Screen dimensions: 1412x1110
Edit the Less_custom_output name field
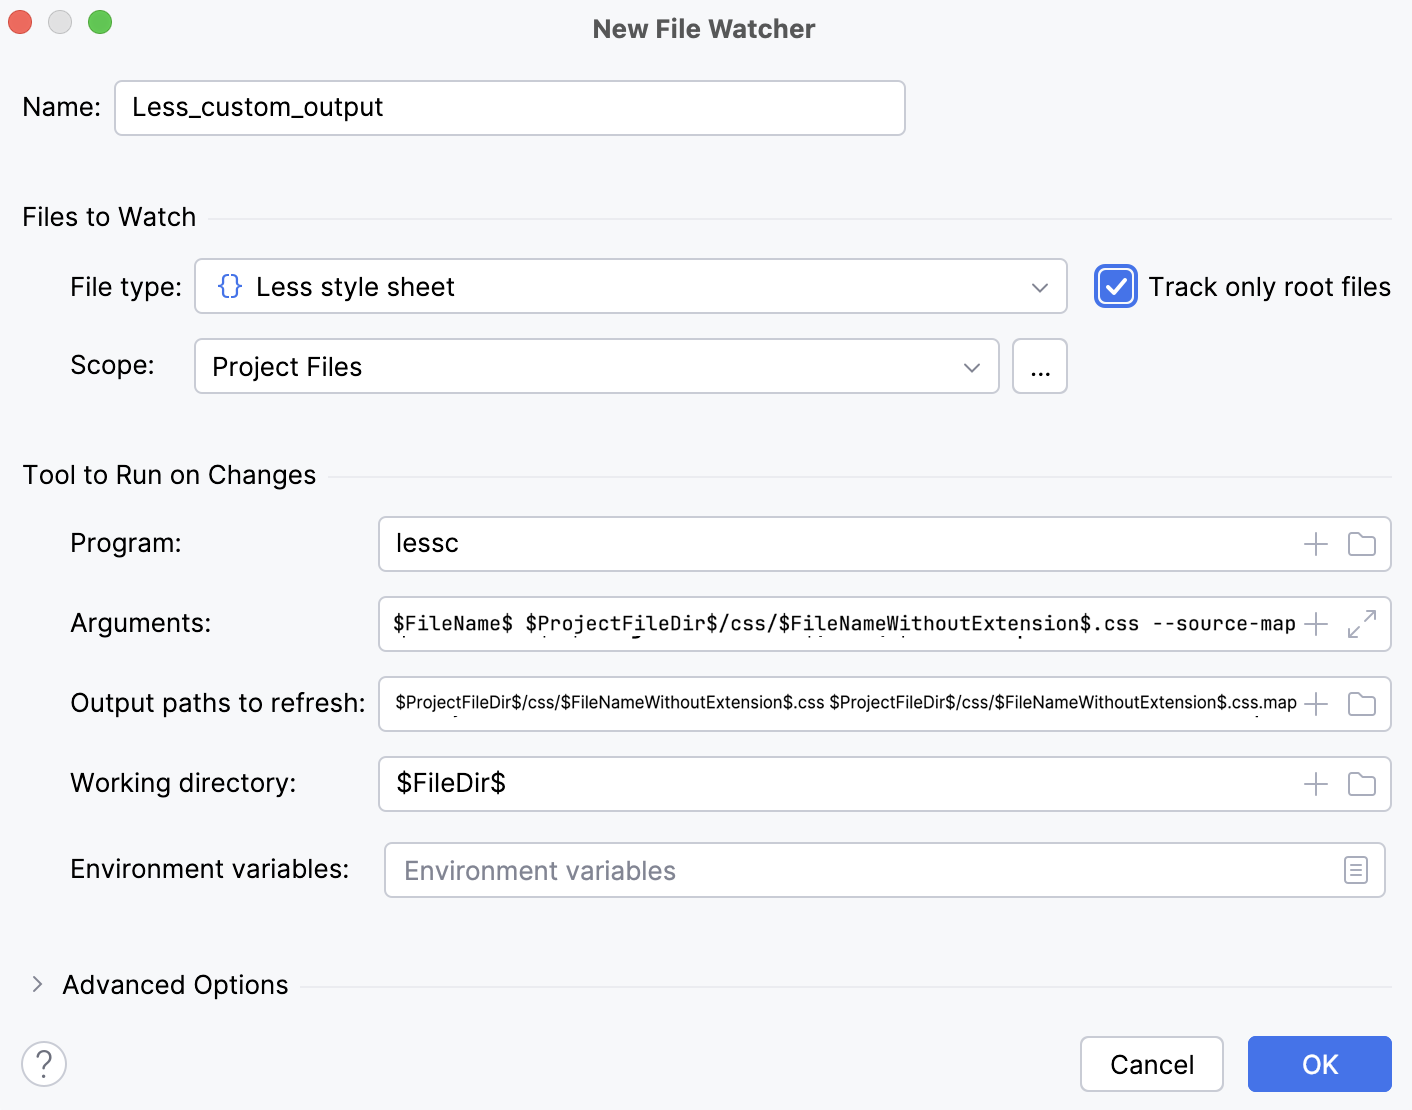(509, 107)
